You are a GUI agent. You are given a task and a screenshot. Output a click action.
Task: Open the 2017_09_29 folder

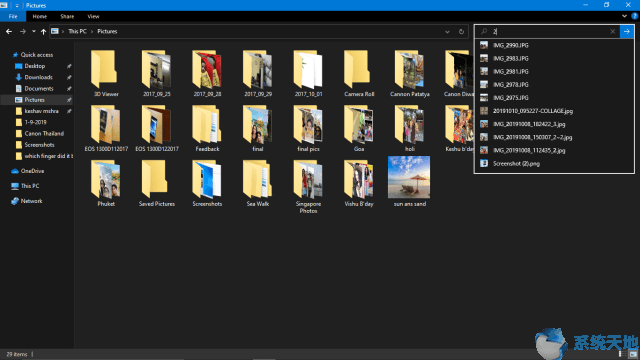[258, 73]
